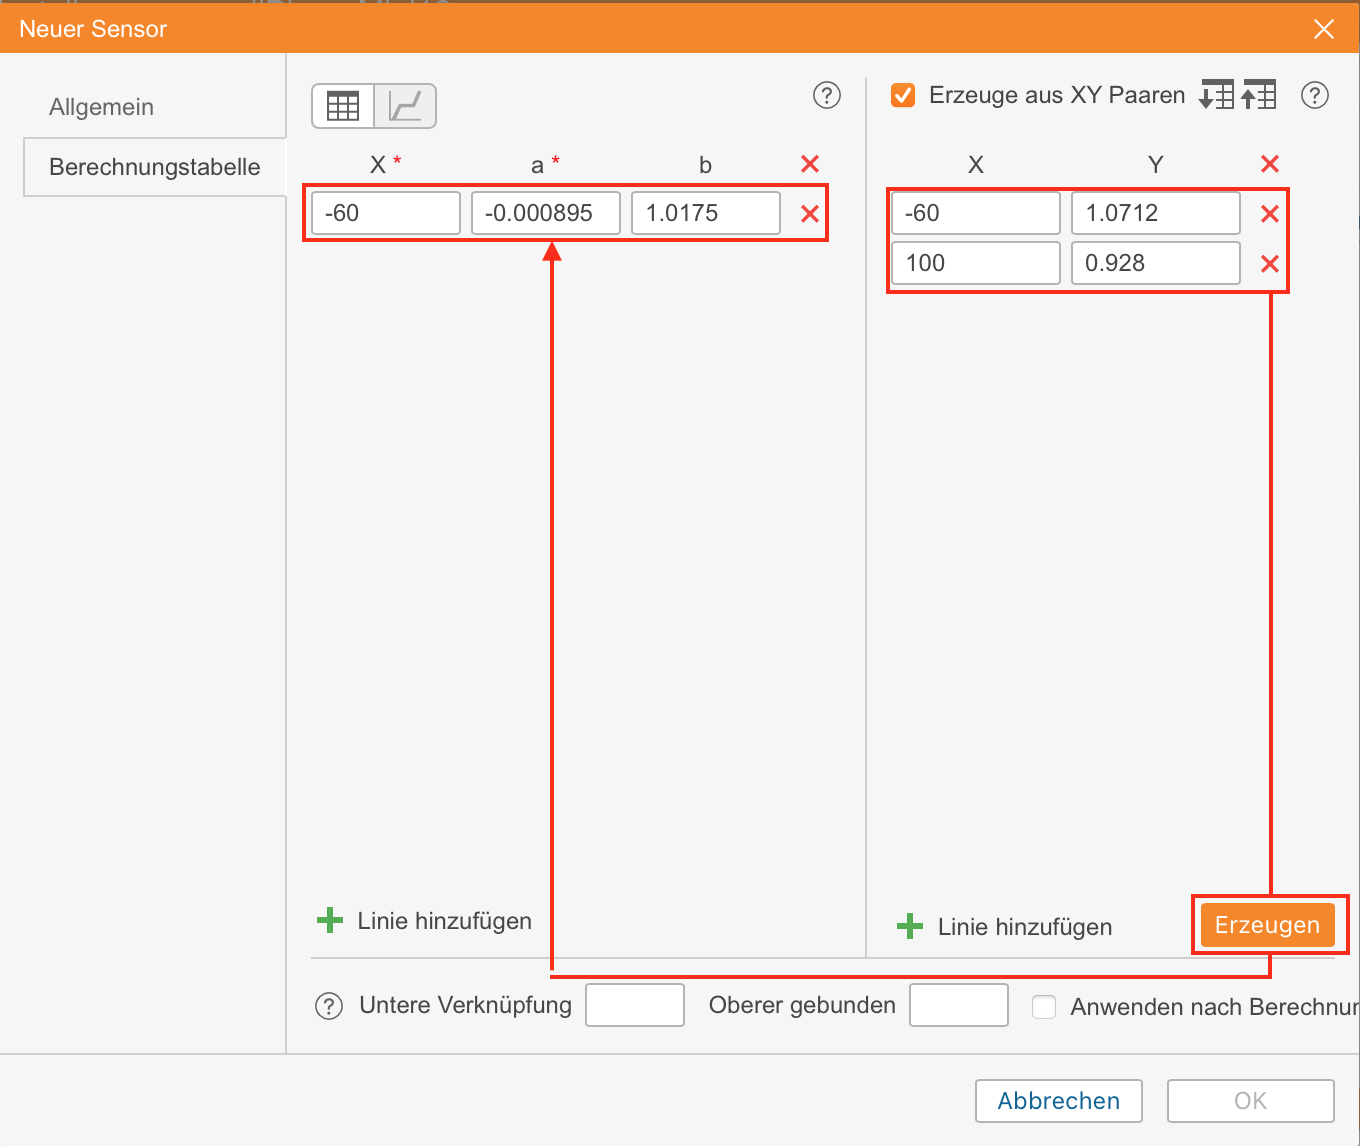Delete XY pair row with 1.0712

tap(1270, 213)
